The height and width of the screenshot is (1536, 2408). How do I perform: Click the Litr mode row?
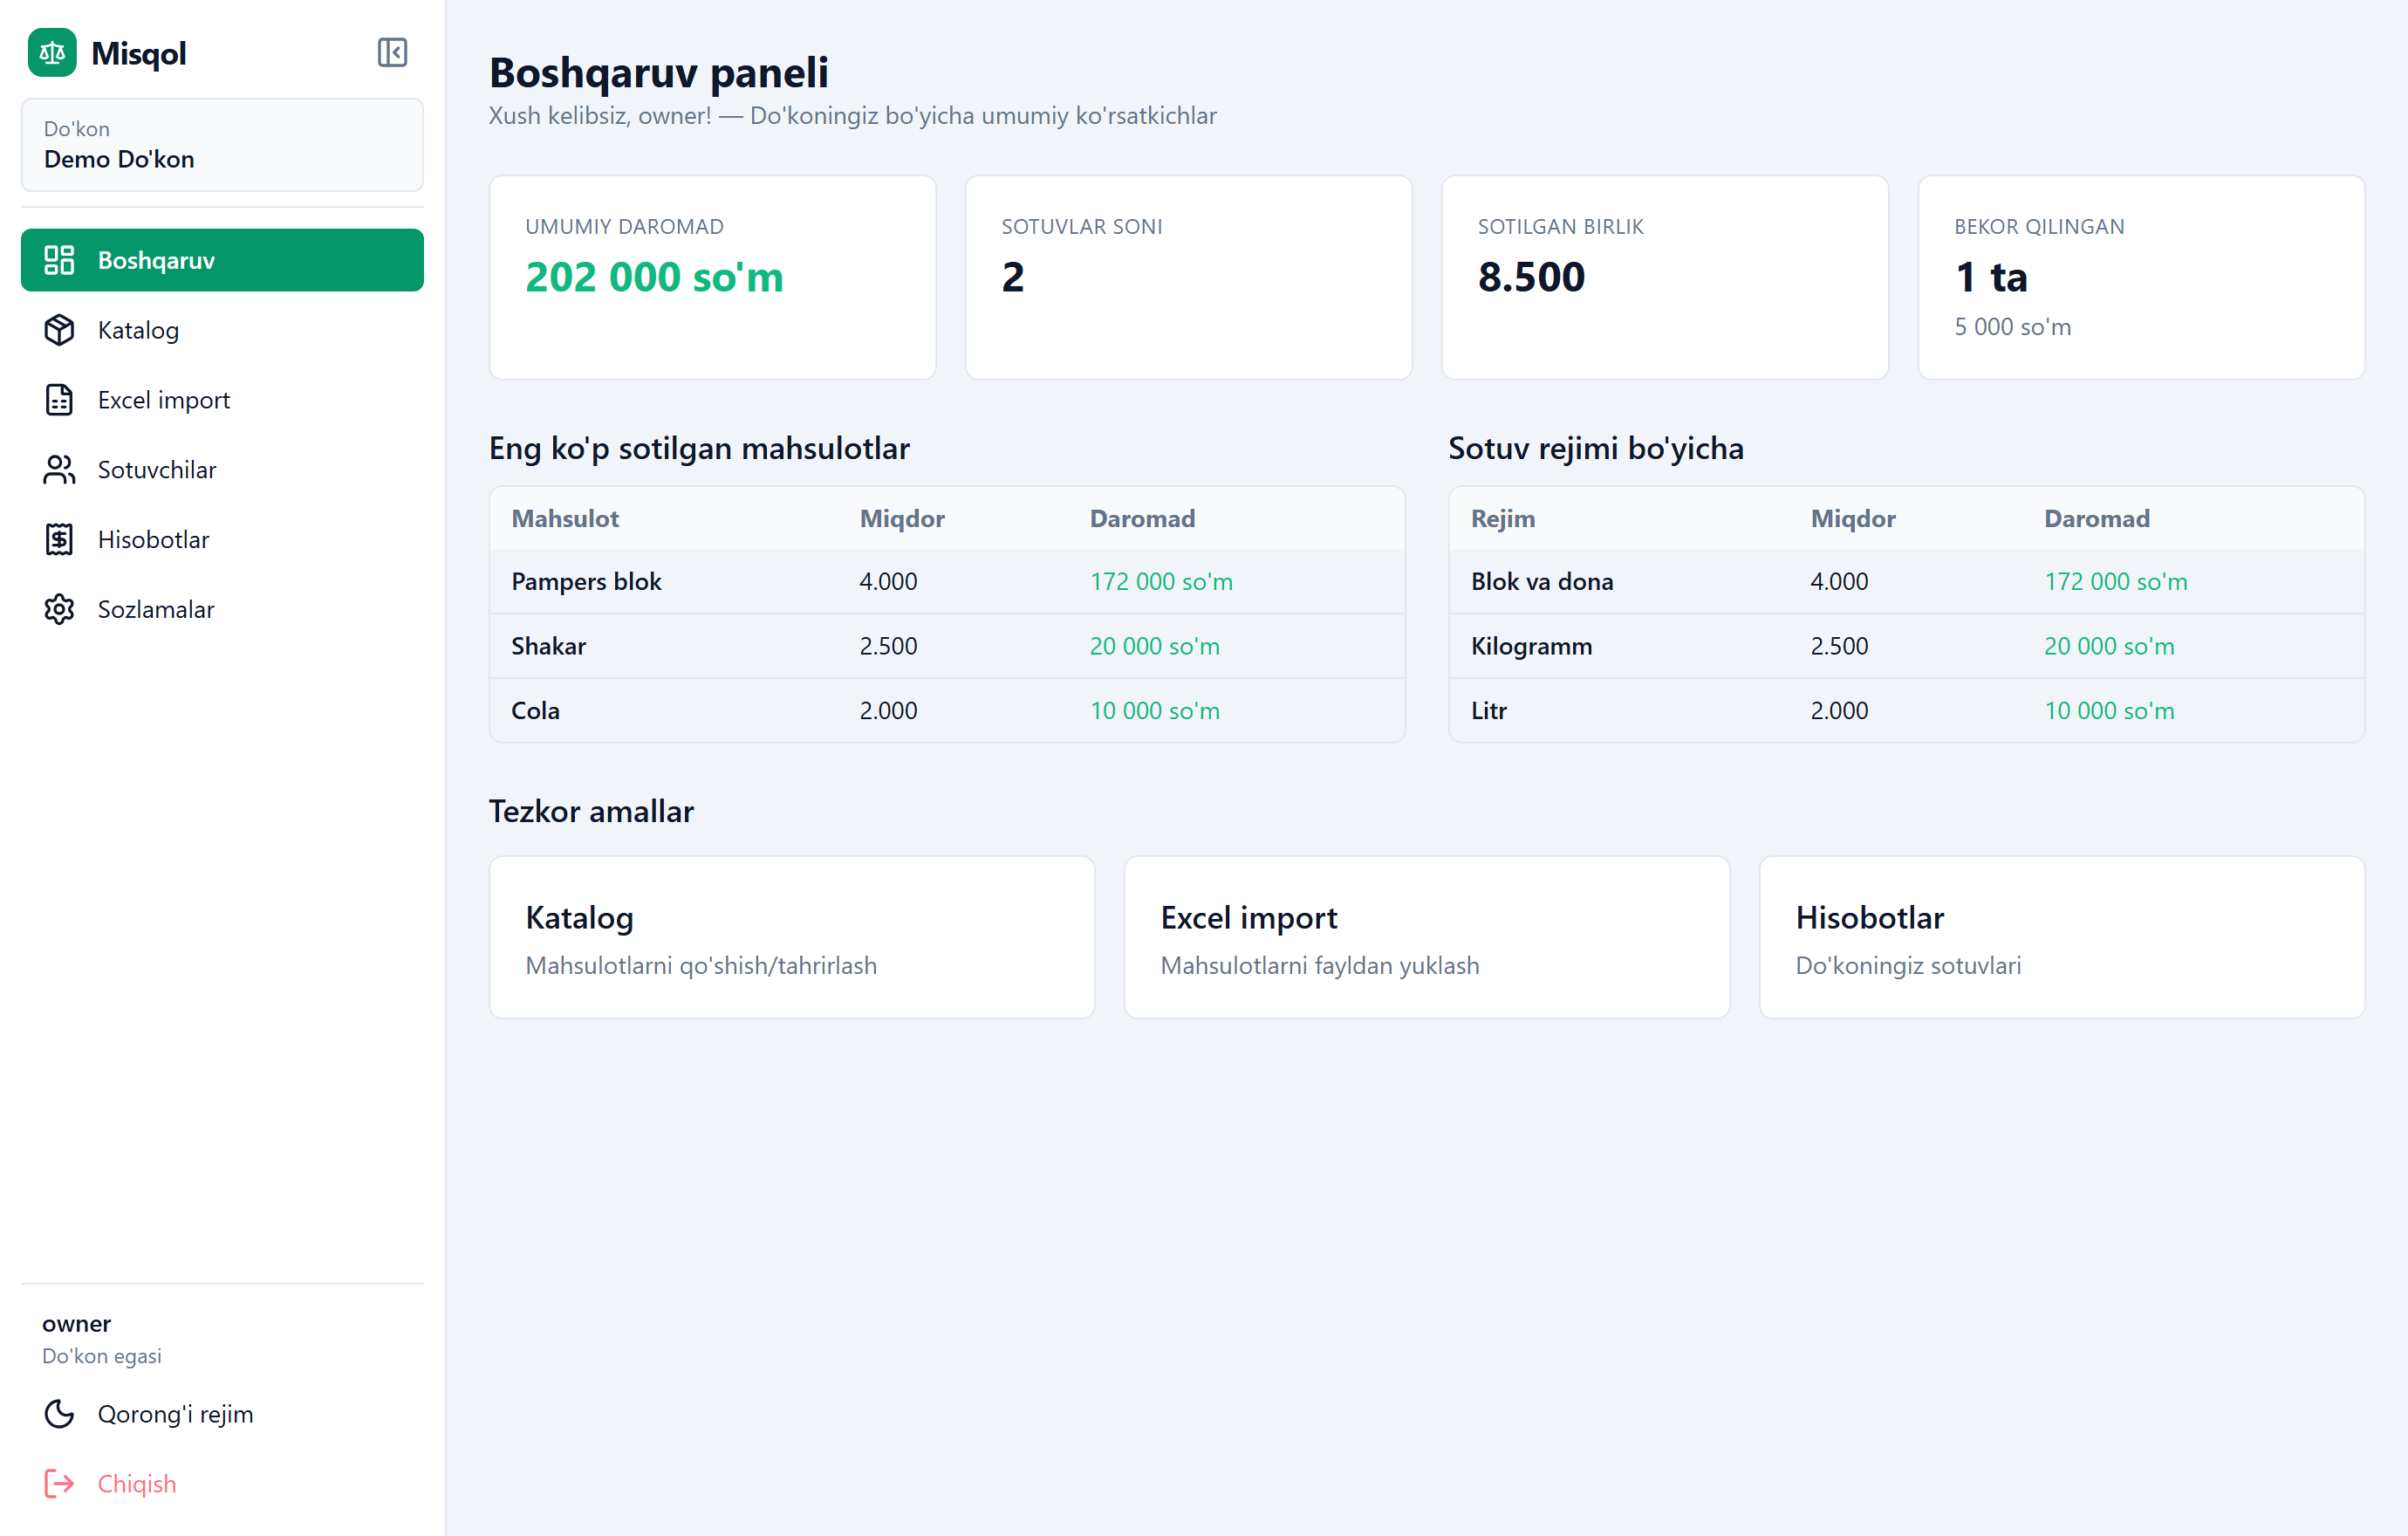tap(1907, 711)
